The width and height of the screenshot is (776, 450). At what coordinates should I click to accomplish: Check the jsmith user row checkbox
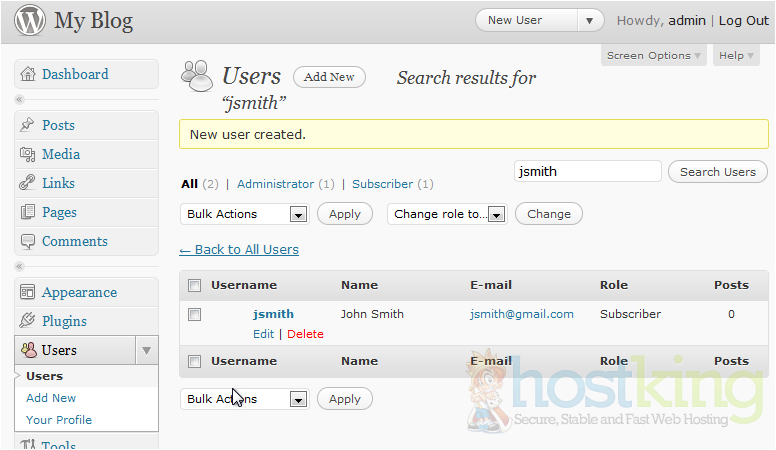point(195,314)
